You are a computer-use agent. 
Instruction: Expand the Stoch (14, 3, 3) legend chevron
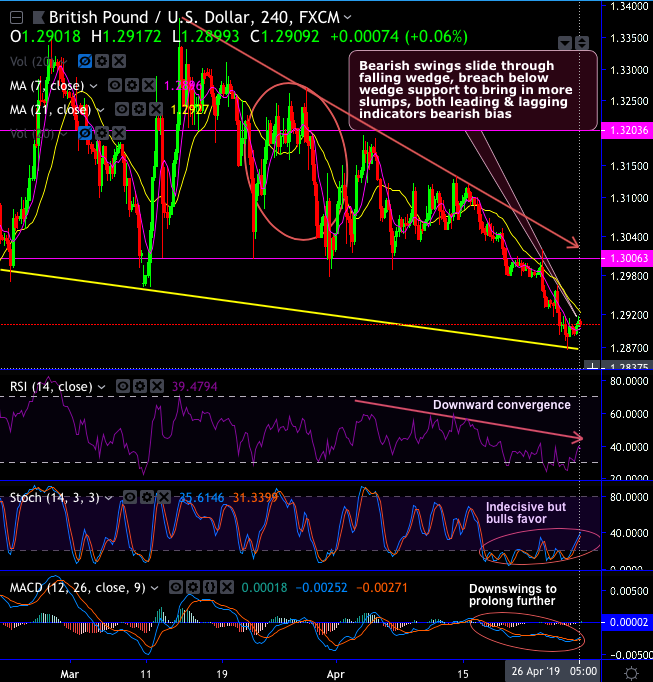pyautogui.click(x=109, y=498)
